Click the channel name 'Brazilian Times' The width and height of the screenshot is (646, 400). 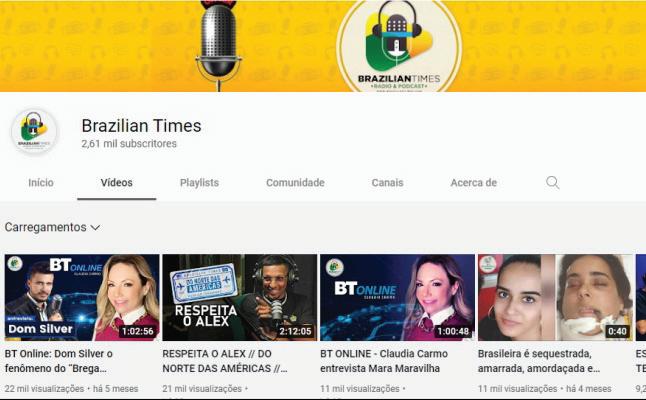(x=141, y=126)
